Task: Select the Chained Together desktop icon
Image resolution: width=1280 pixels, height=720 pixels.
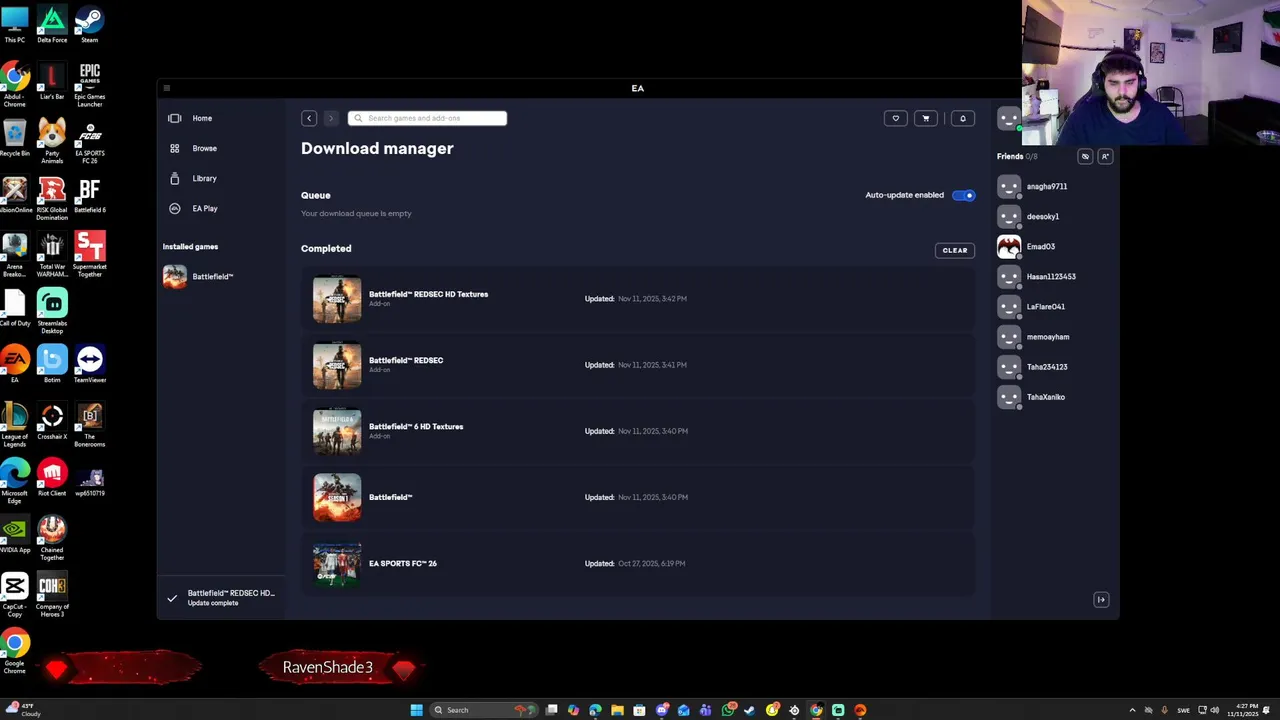Action: tap(52, 538)
